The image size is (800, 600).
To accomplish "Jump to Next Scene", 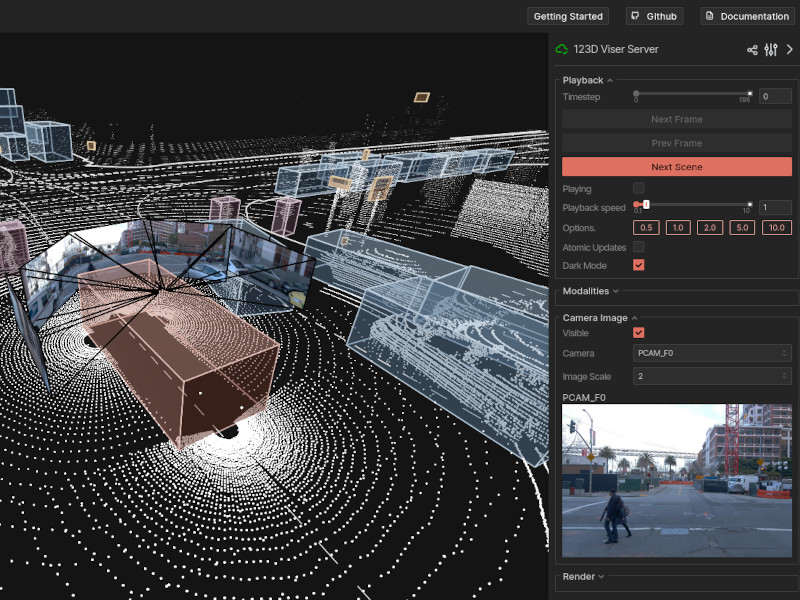I will click(677, 167).
